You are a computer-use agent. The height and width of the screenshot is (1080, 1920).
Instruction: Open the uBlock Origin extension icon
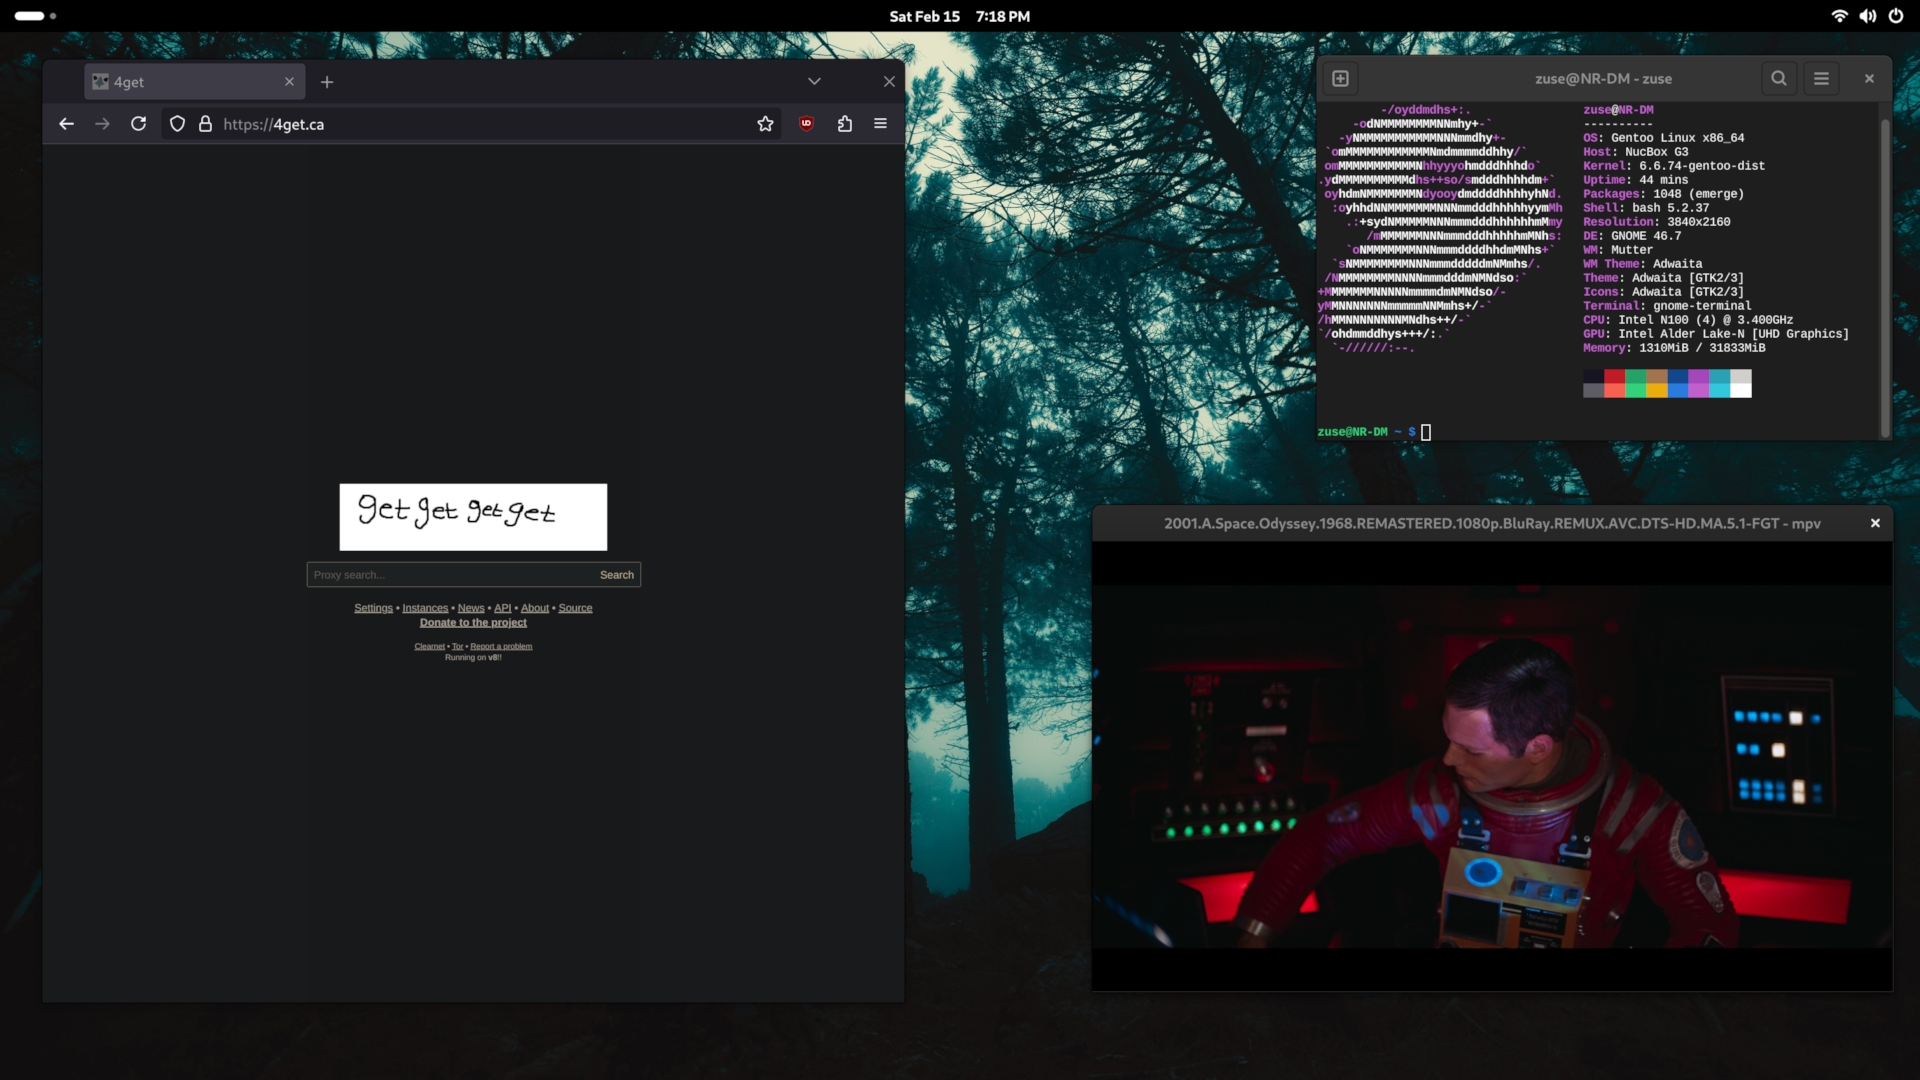pos(806,124)
